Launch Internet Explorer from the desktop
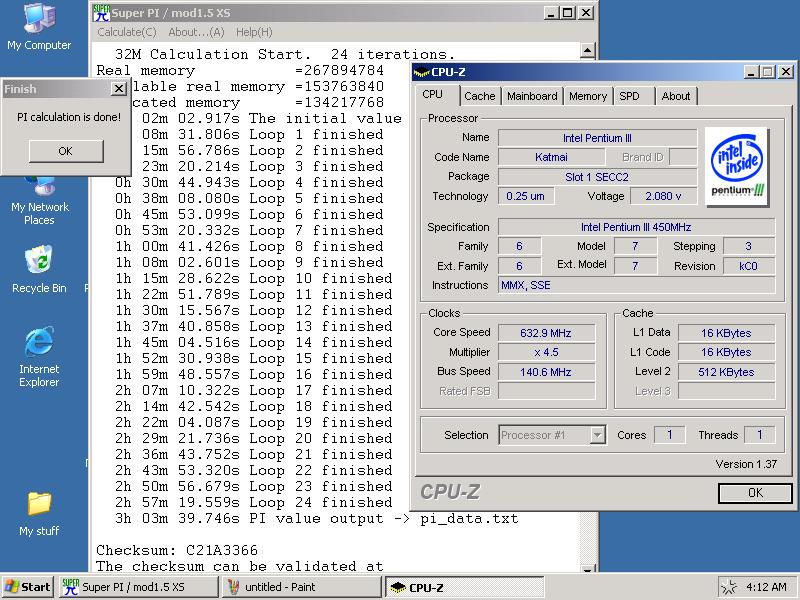Image resolution: width=800 pixels, height=600 pixels. click(x=39, y=357)
